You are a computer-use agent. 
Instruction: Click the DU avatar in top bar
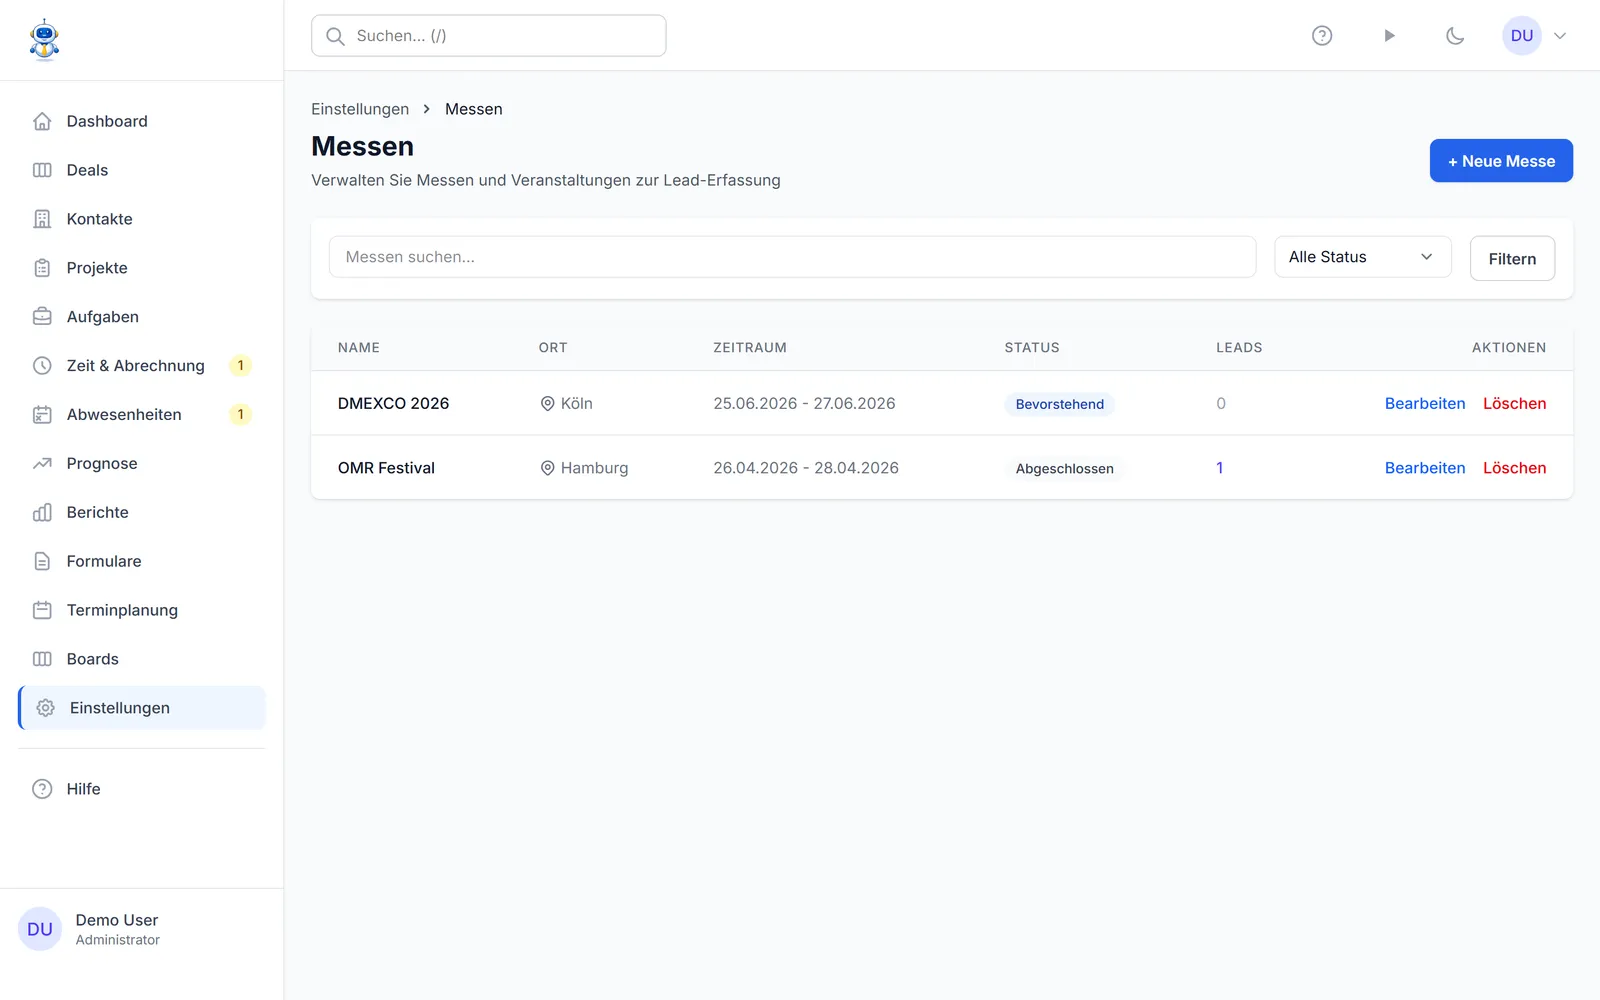click(x=1522, y=36)
